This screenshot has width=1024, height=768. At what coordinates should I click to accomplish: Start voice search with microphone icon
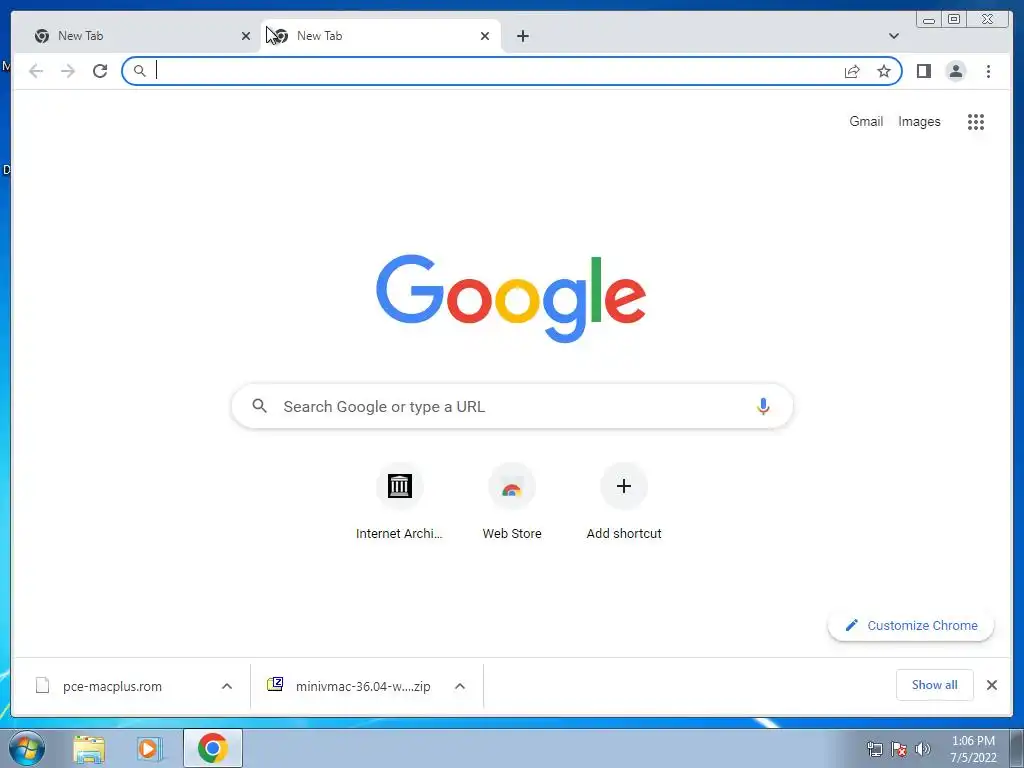click(x=763, y=406)
